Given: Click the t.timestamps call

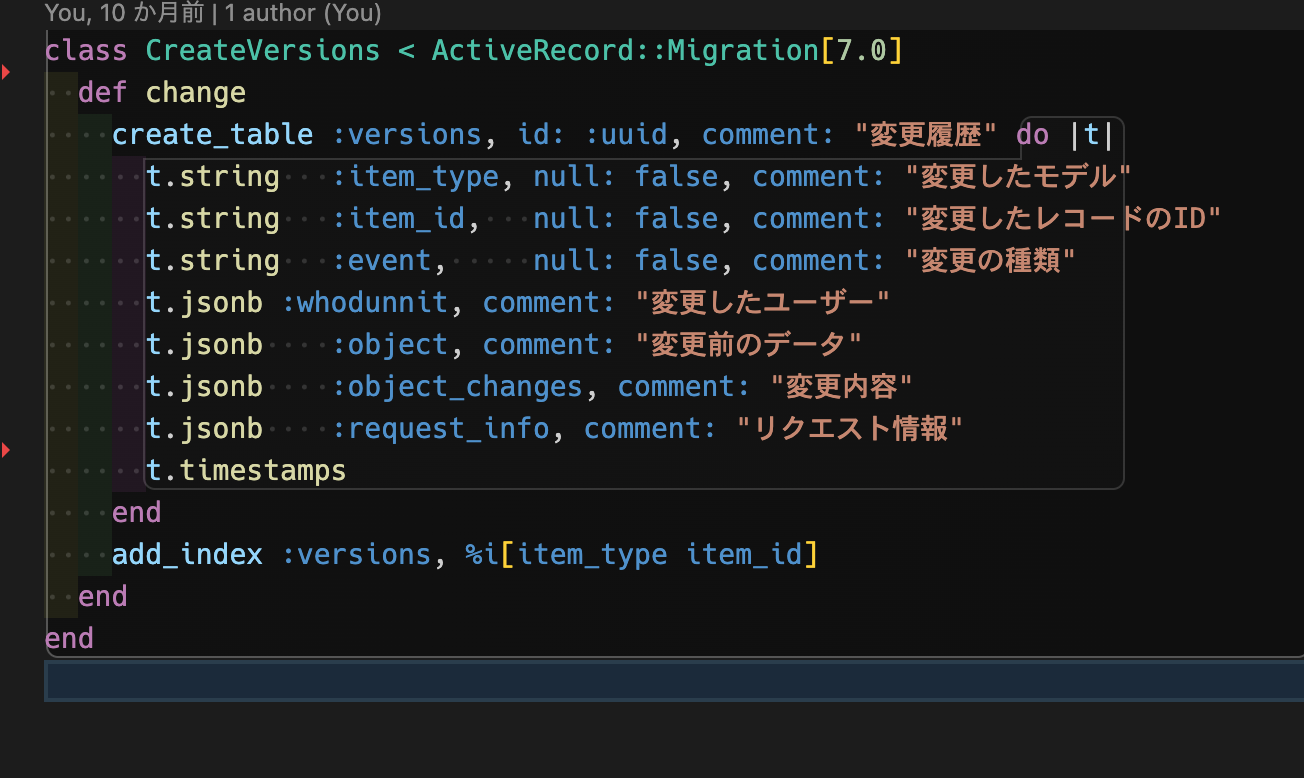Looking at the screenshot, I should 246,470.
